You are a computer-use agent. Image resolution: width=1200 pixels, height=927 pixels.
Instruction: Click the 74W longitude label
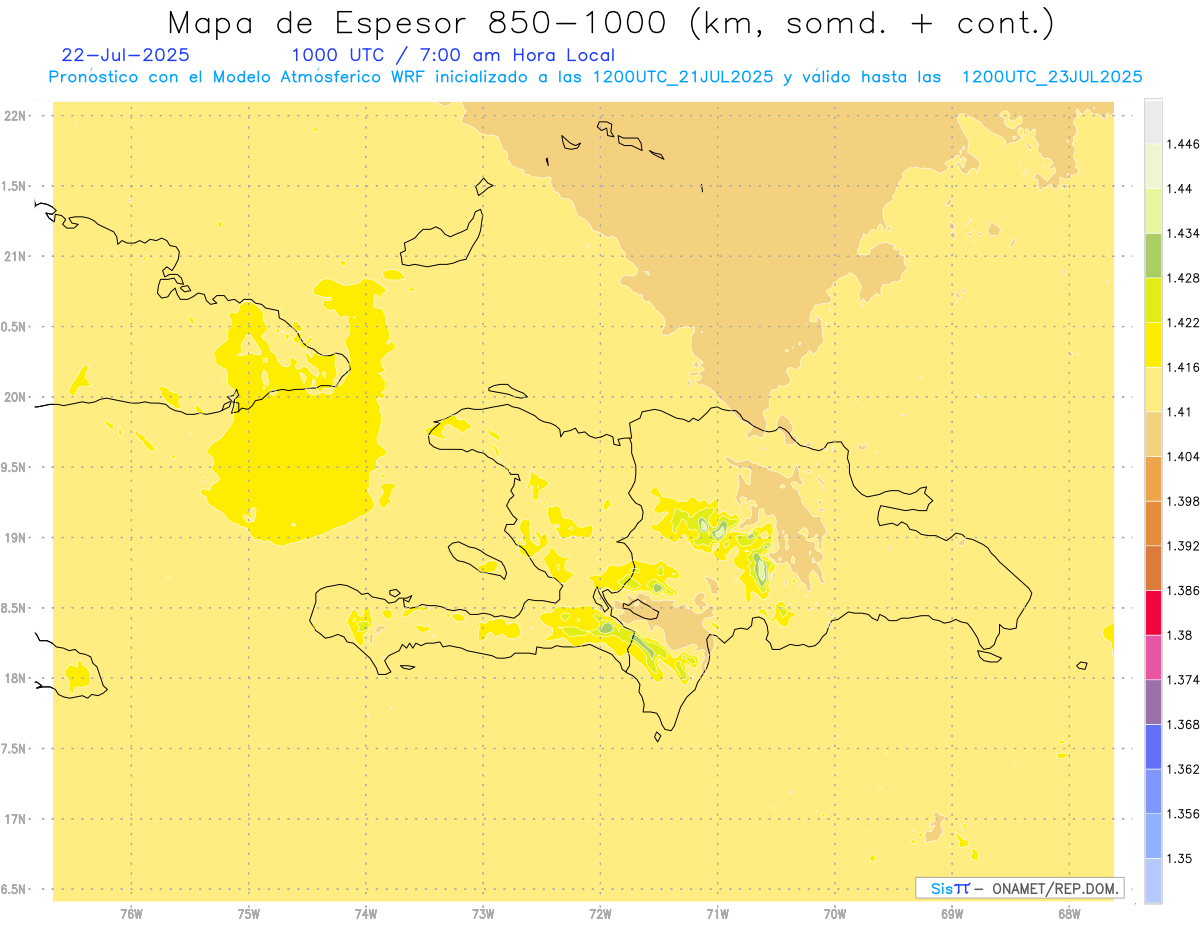(366, 913)
